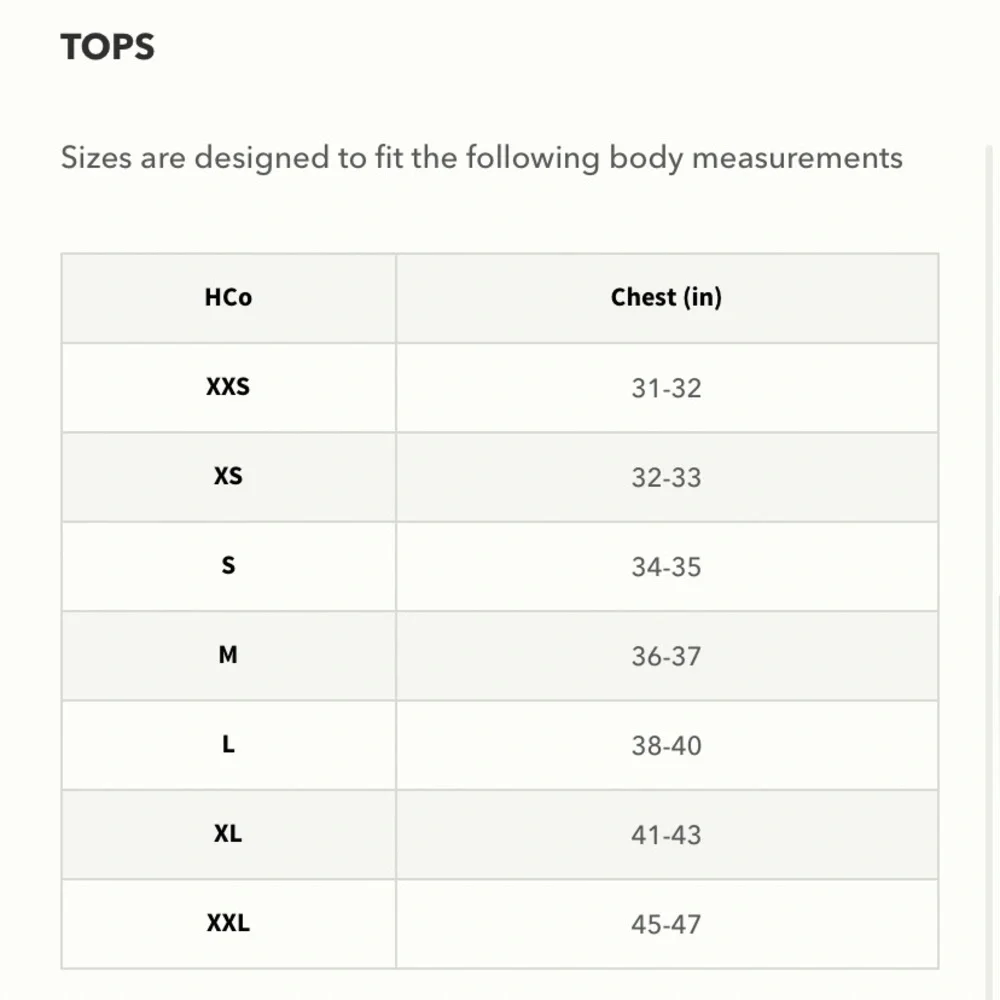Select the 45-47 chest measurement cell
1000x1000 pixels.
[x=666, y=924]
